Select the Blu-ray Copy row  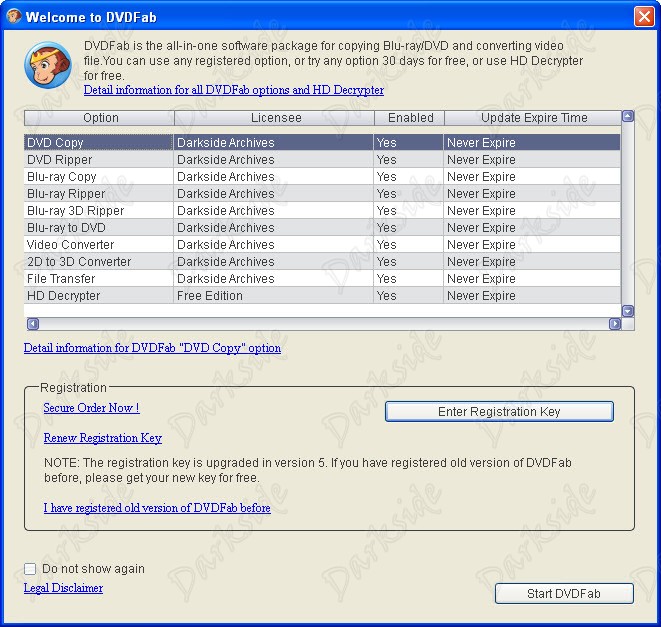coord(322,176)
